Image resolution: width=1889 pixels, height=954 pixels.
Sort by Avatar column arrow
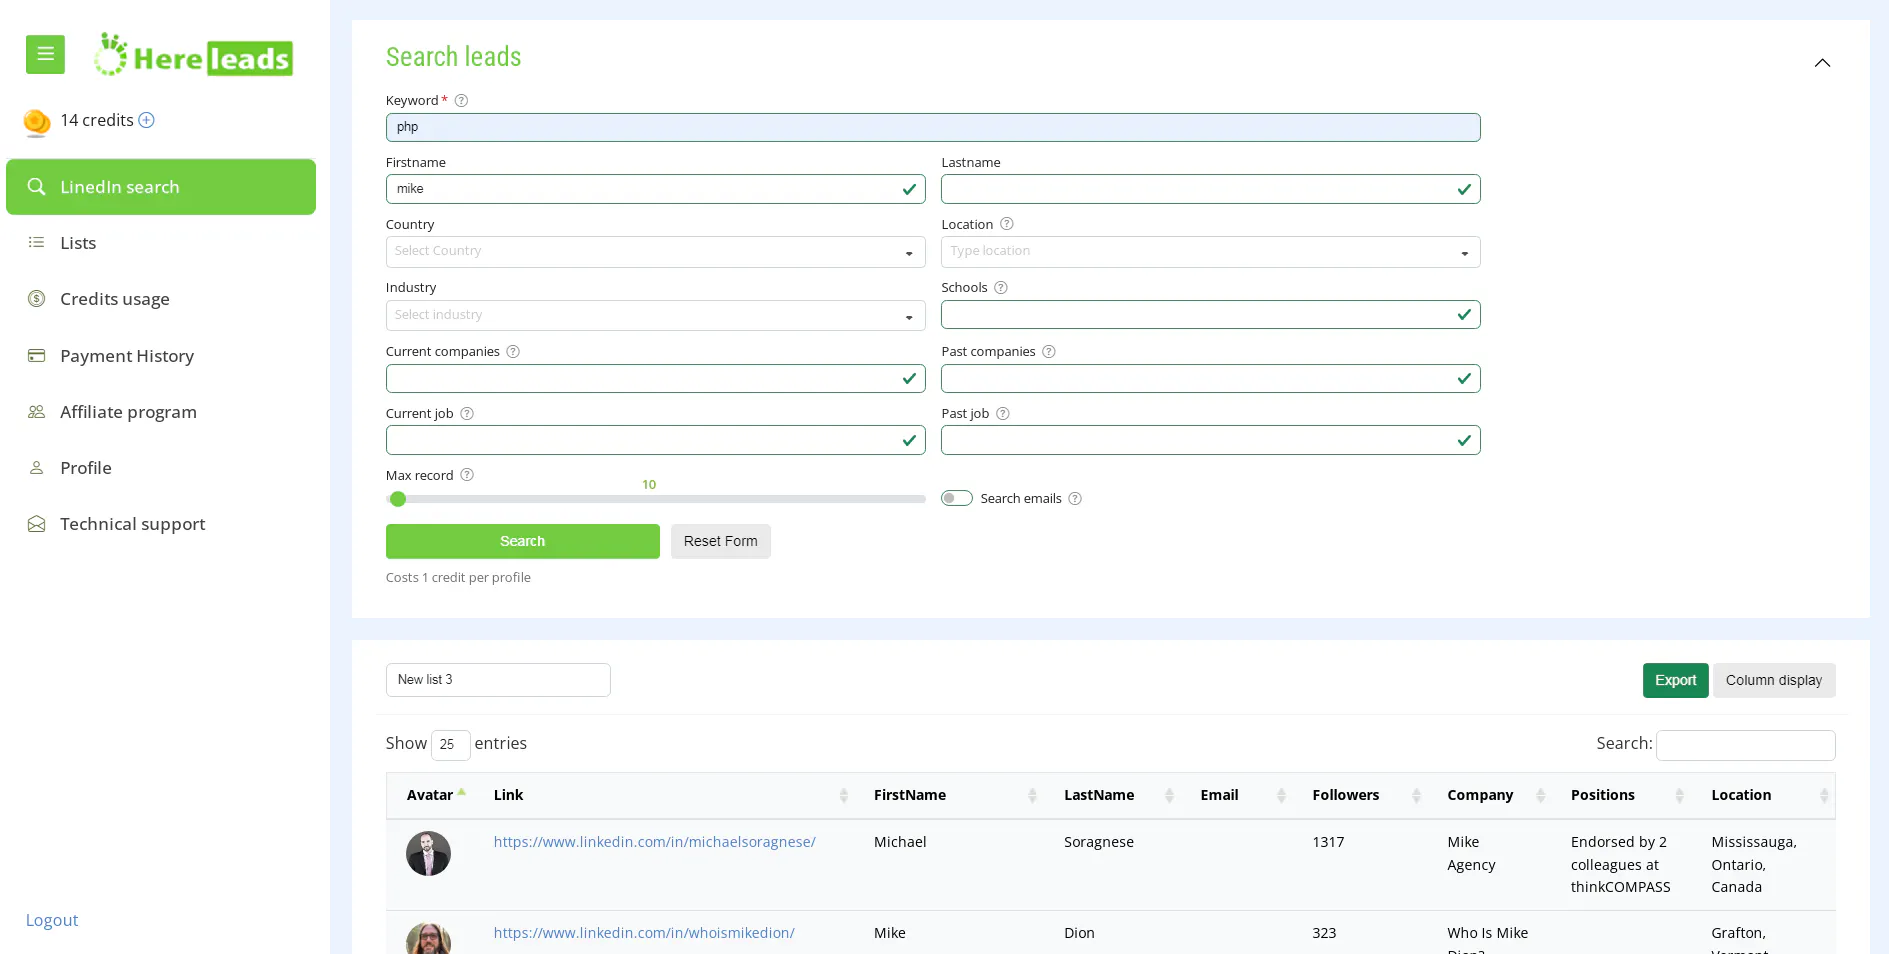click(x=461, y=793)
